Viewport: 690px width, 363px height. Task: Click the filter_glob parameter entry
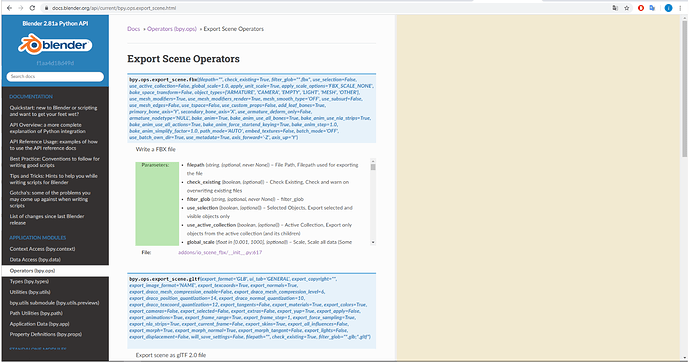point(245,199)
